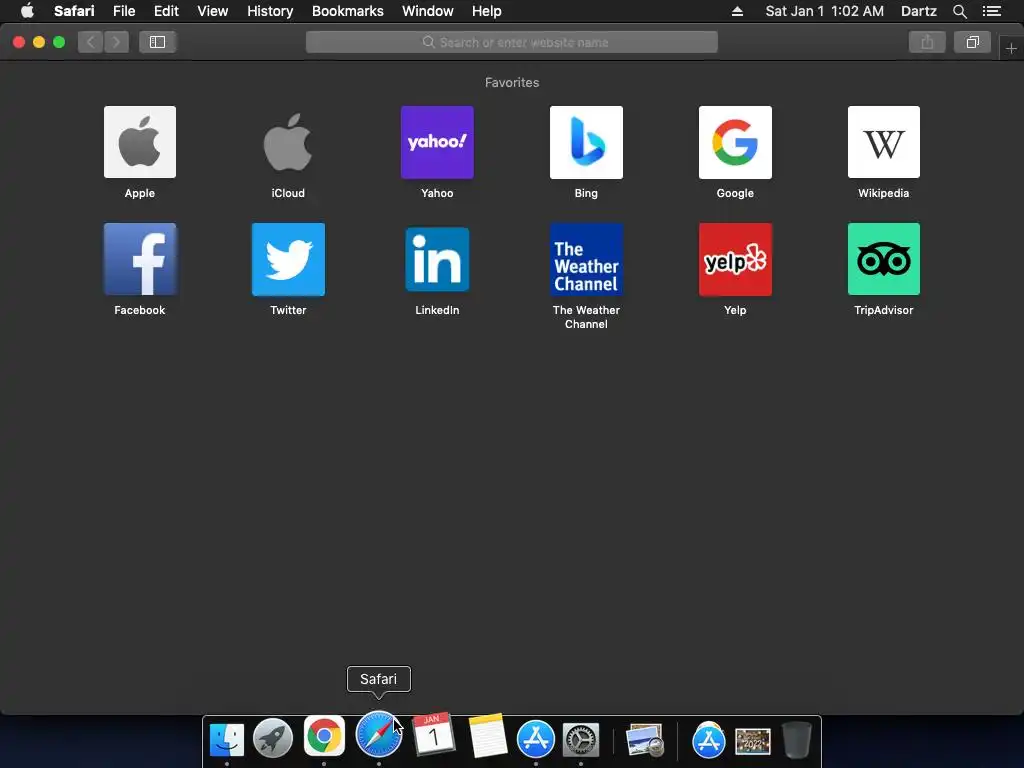
Task: Open the App Store icon beside Notes
Action: [x=536, y=739]
